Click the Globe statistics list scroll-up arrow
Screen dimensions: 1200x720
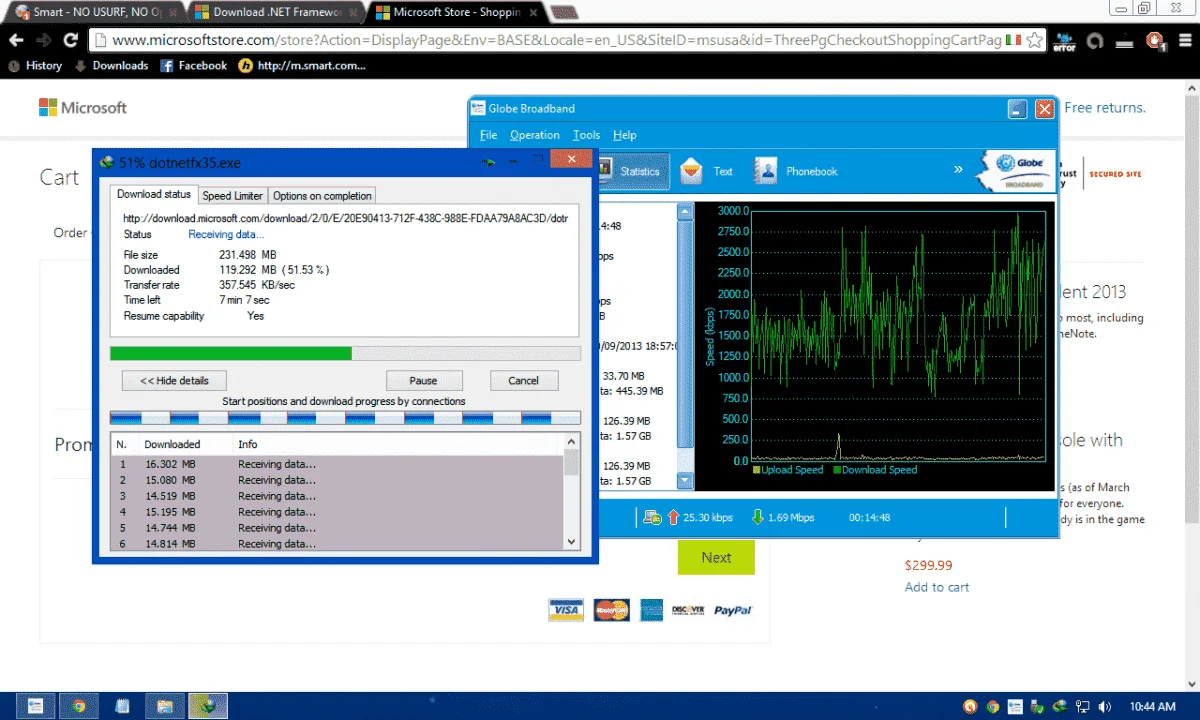click(685, 211)
